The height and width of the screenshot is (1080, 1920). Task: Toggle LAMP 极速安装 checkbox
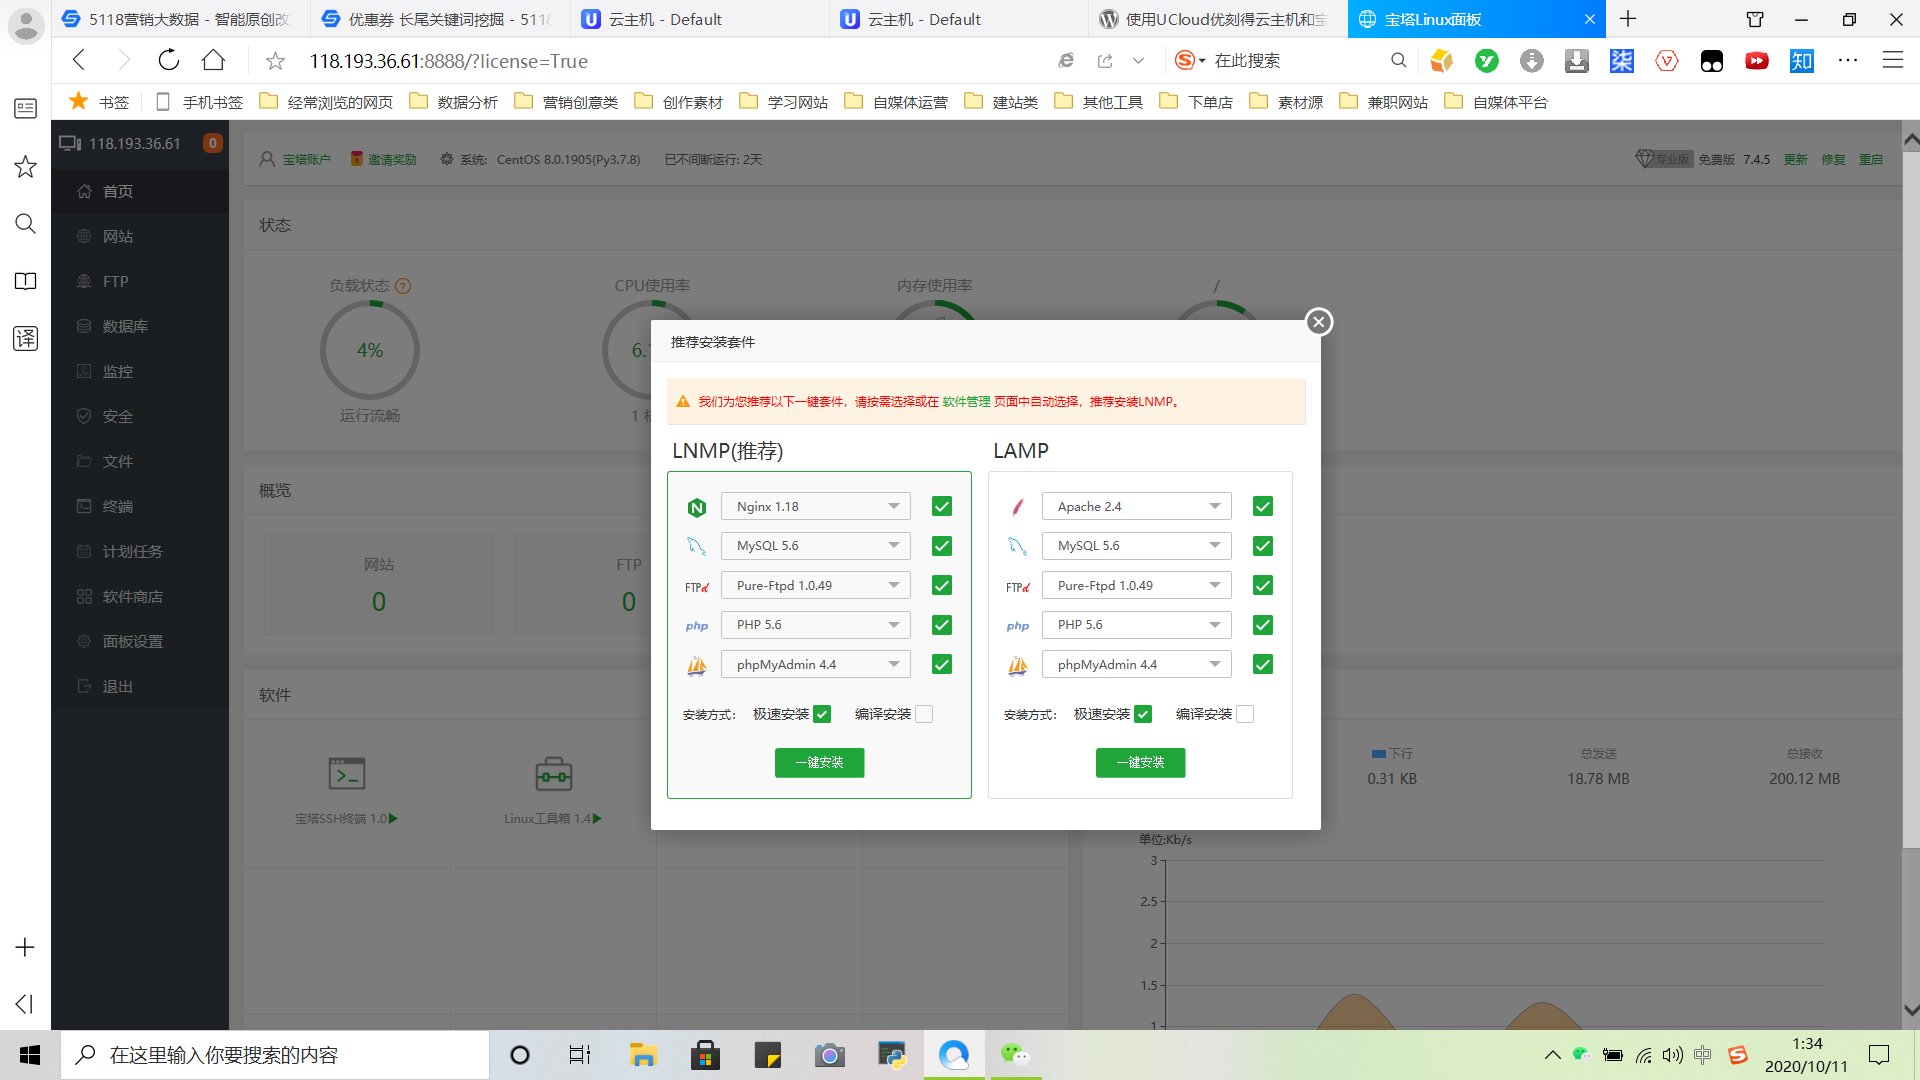click(1143, 714)
